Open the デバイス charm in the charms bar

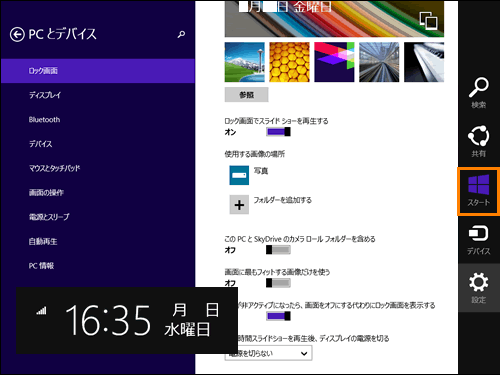[479, 240]
